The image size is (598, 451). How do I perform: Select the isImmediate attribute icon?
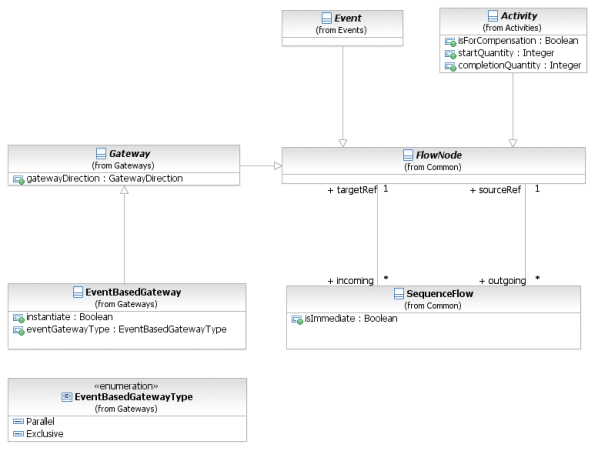pos(297,319)
